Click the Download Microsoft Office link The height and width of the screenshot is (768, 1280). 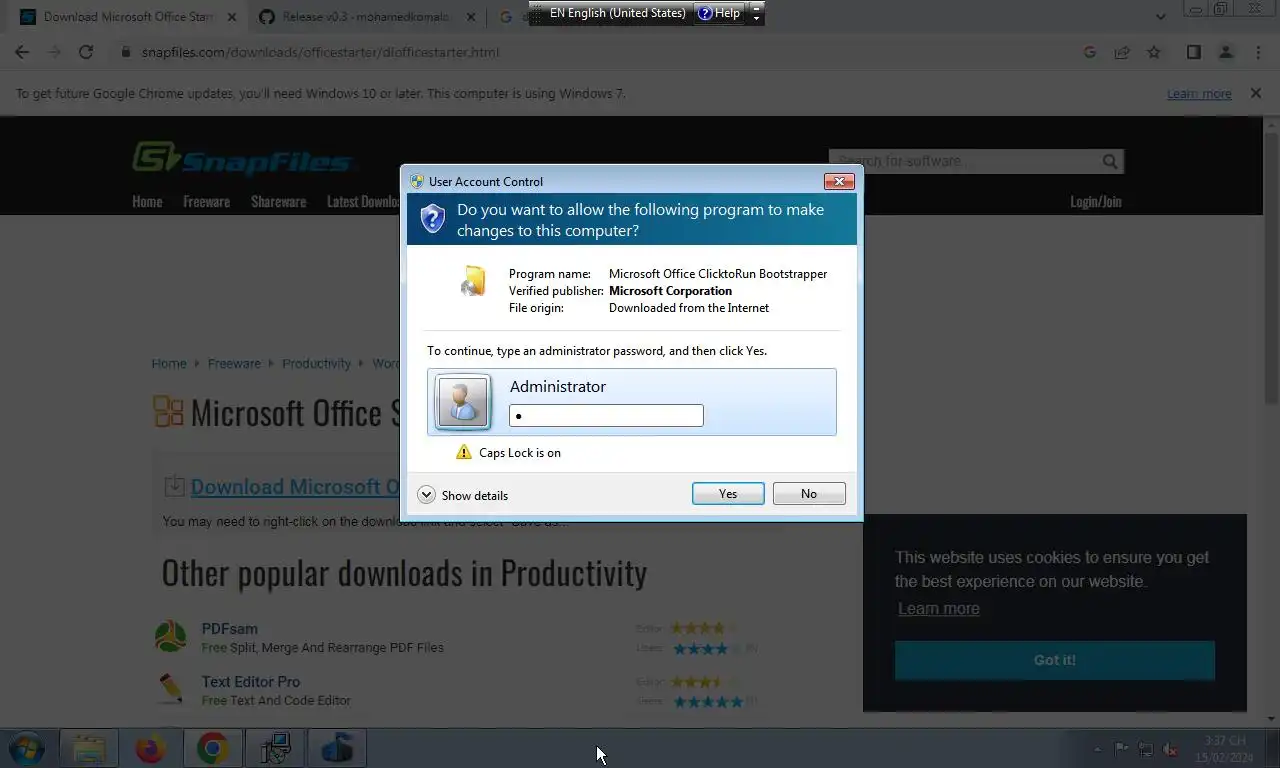click(295, 487)
